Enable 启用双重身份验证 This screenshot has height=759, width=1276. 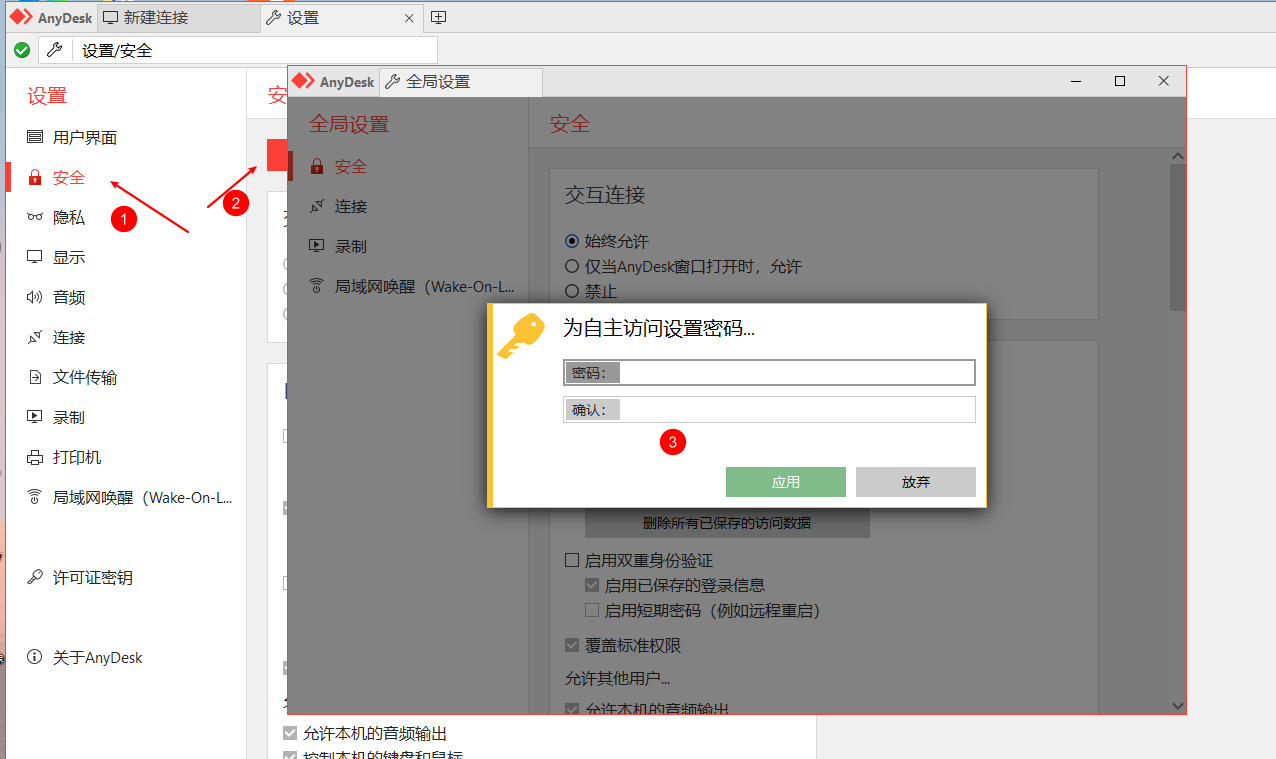click(x=572, y=560)
